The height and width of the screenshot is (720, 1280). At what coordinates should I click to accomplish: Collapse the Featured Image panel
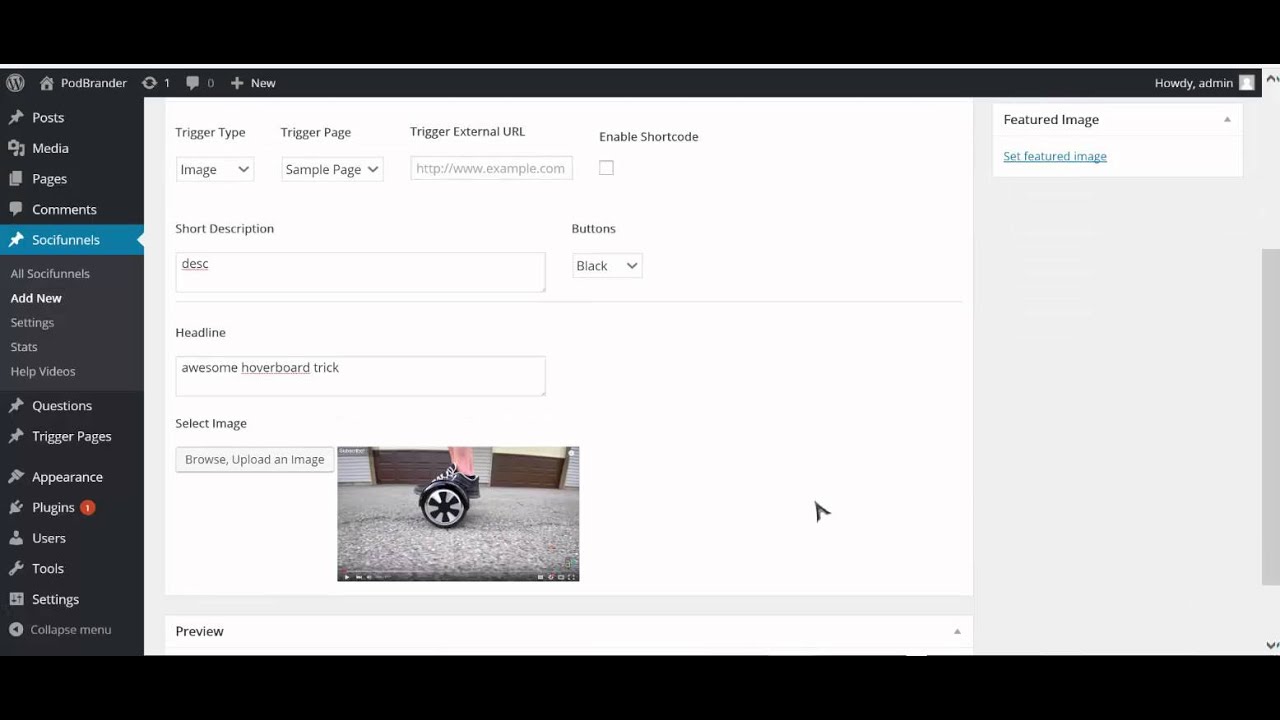coord(1227,119)
